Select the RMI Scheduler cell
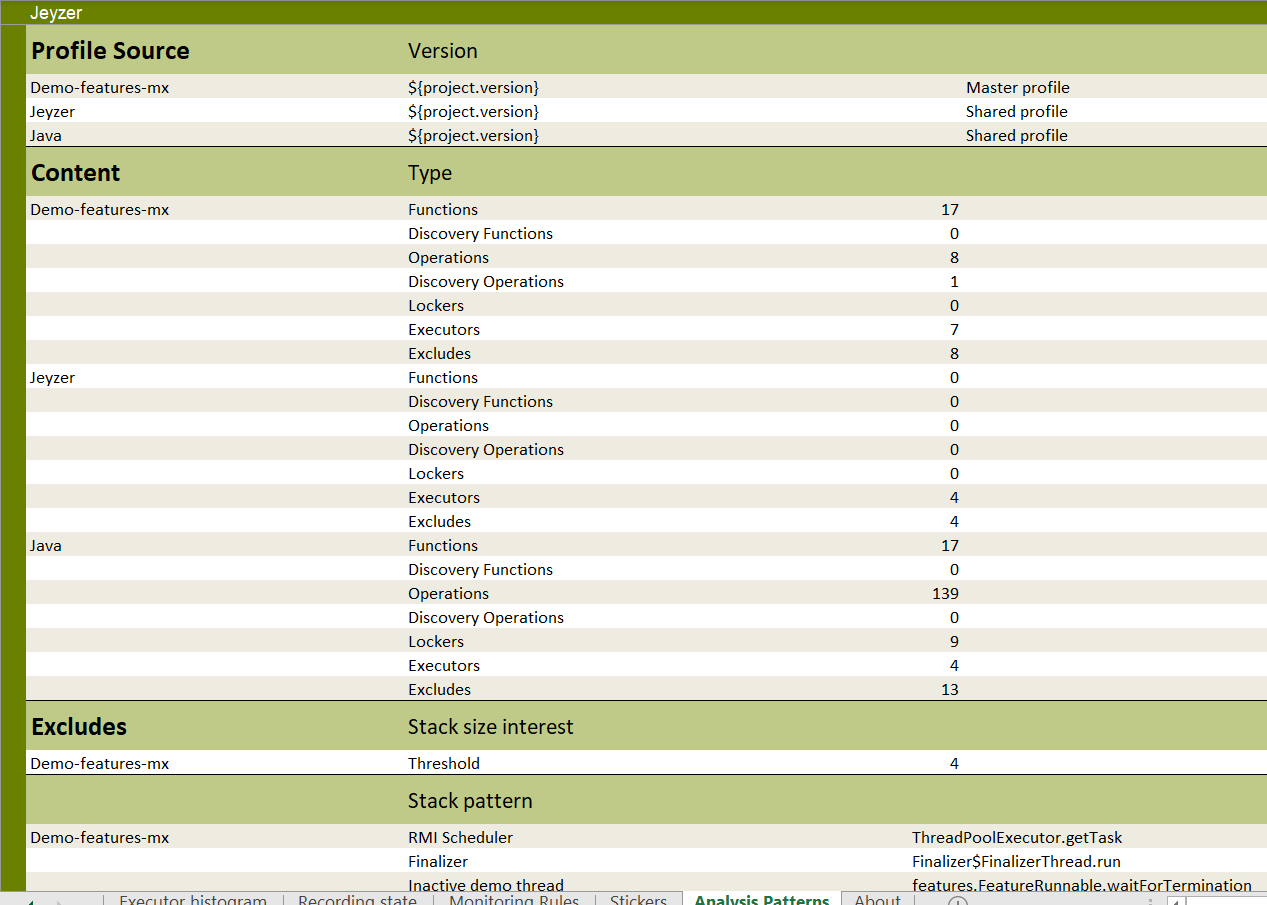The height and width of the screenshot is (905, 1267). pos(460,838)
